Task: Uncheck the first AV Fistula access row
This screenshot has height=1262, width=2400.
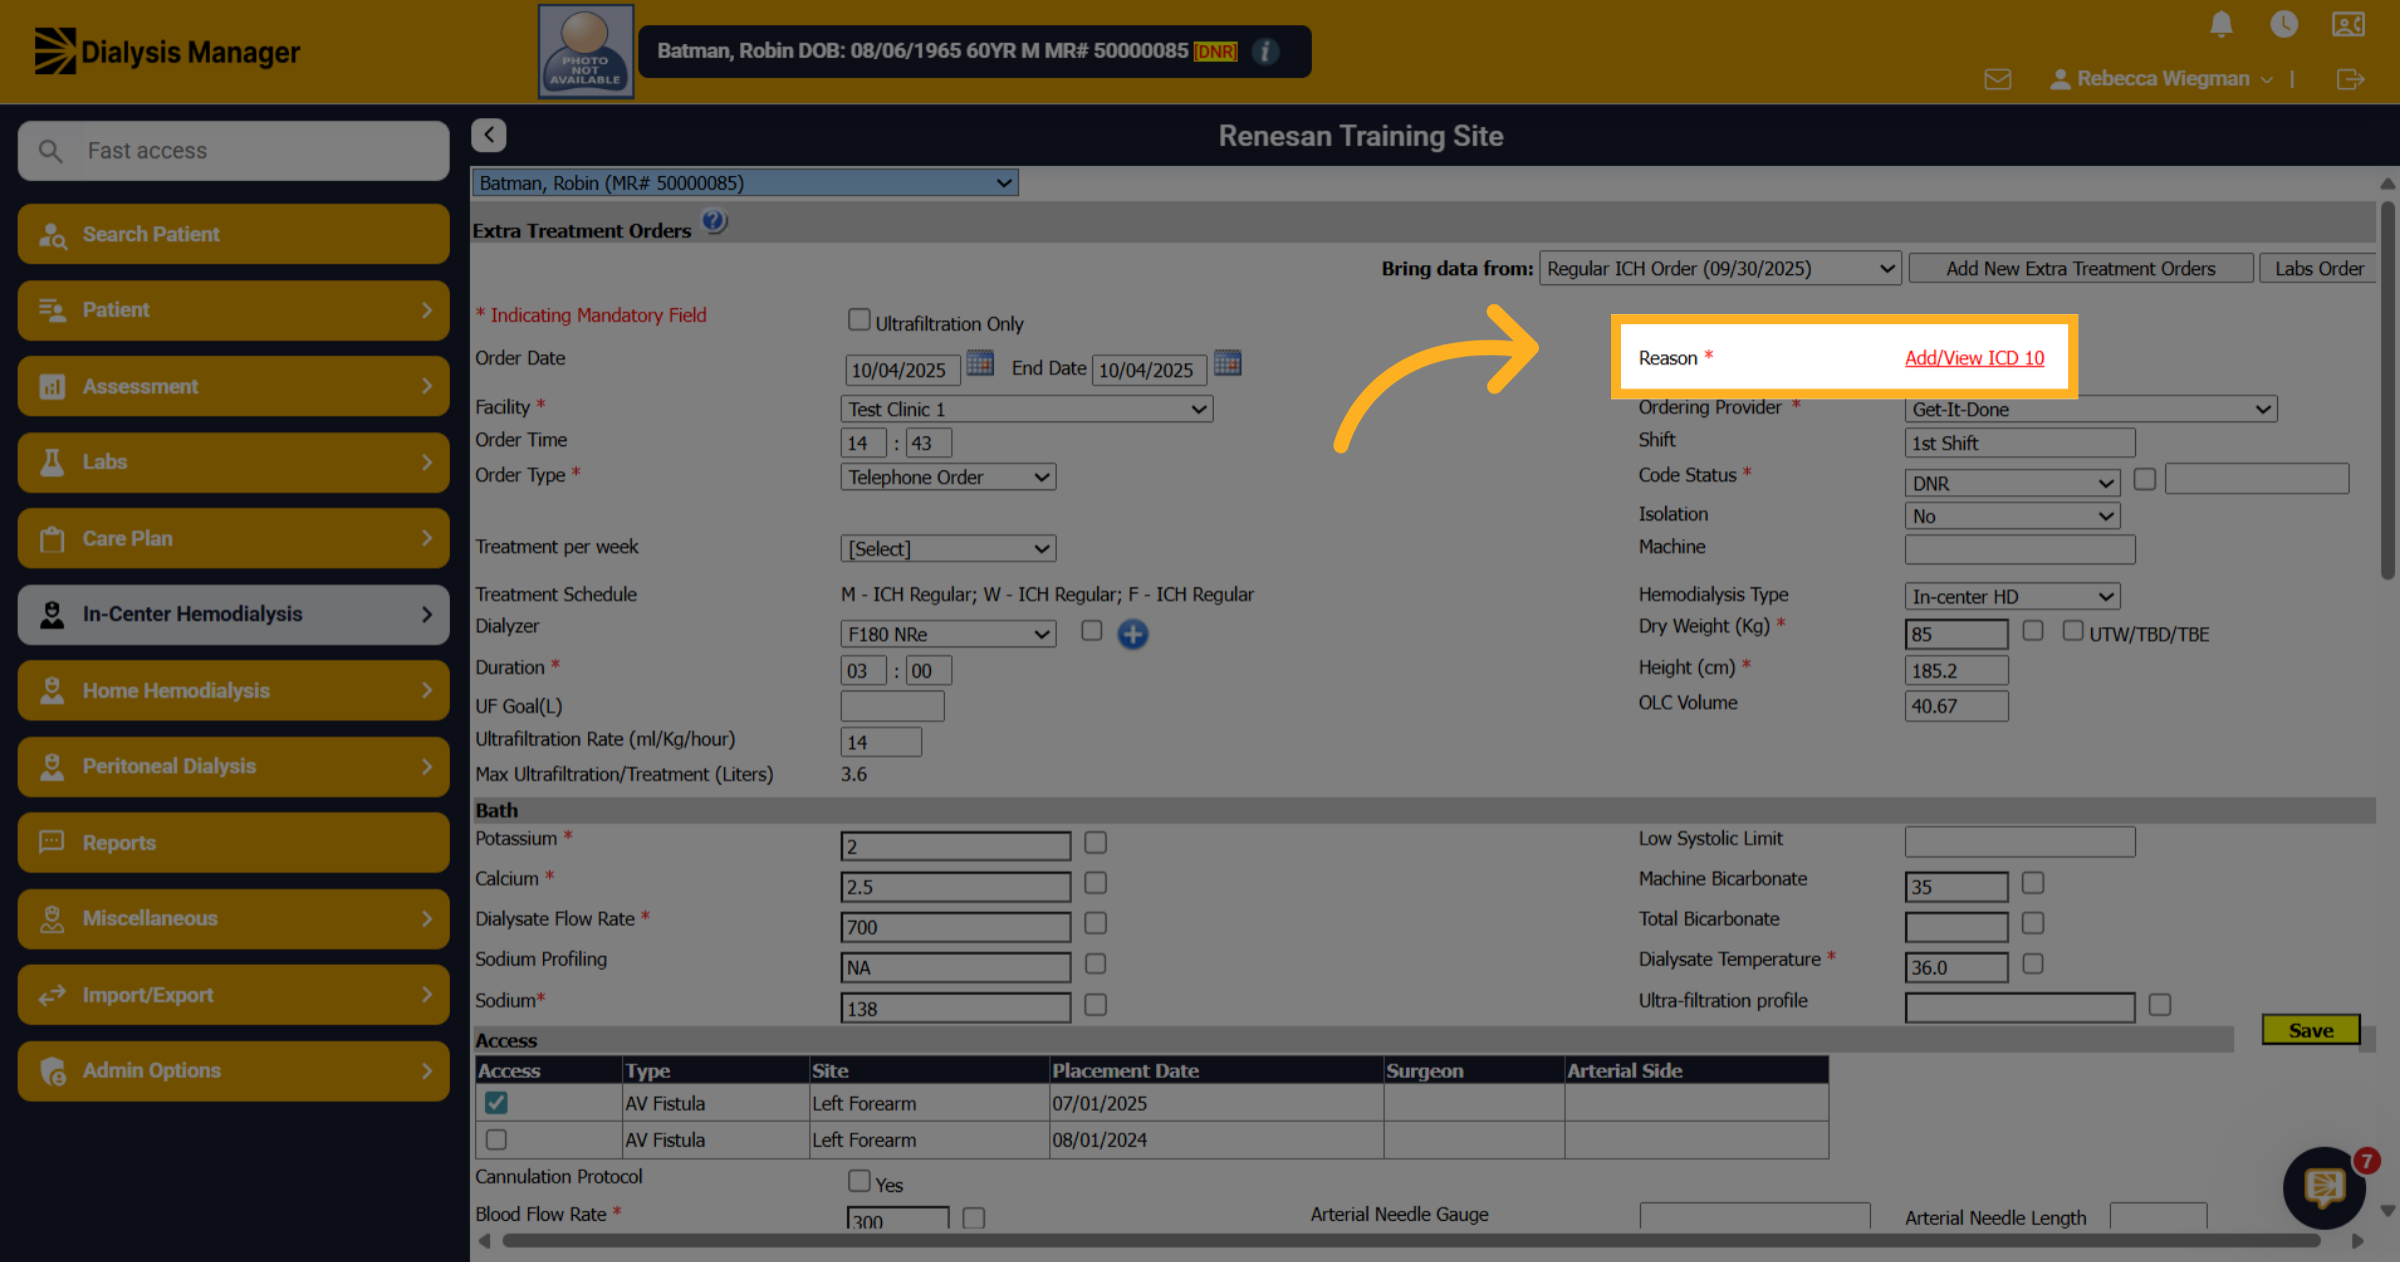Action: [496, 1102]
